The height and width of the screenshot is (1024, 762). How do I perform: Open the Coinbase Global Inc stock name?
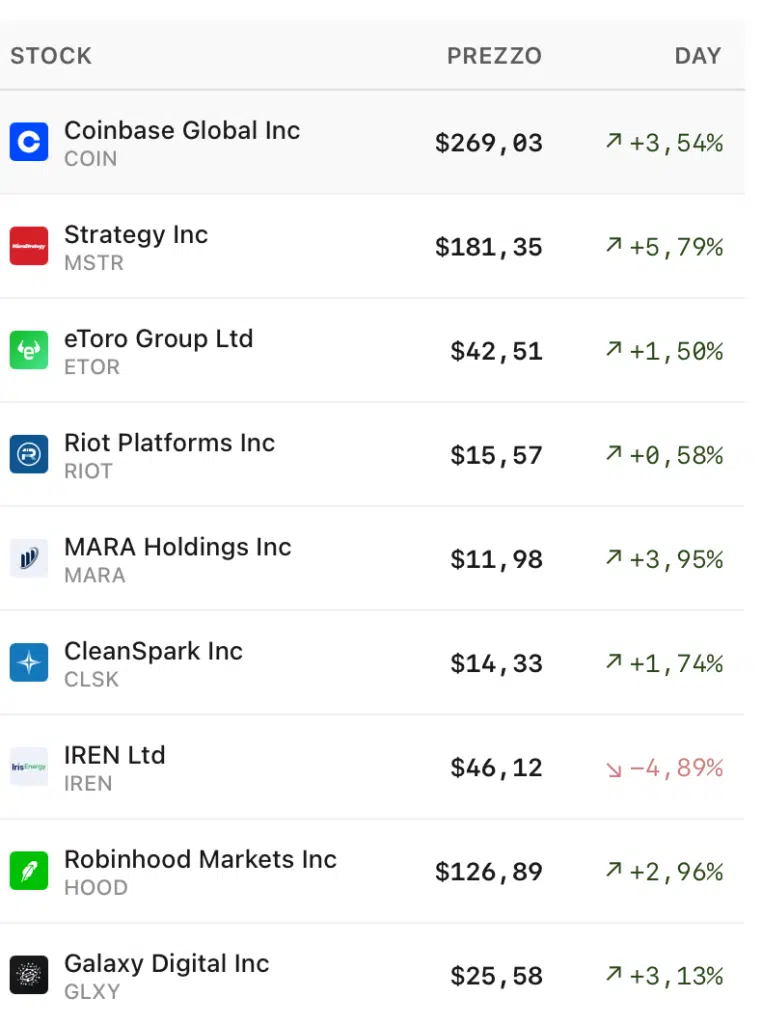(182, 131)
